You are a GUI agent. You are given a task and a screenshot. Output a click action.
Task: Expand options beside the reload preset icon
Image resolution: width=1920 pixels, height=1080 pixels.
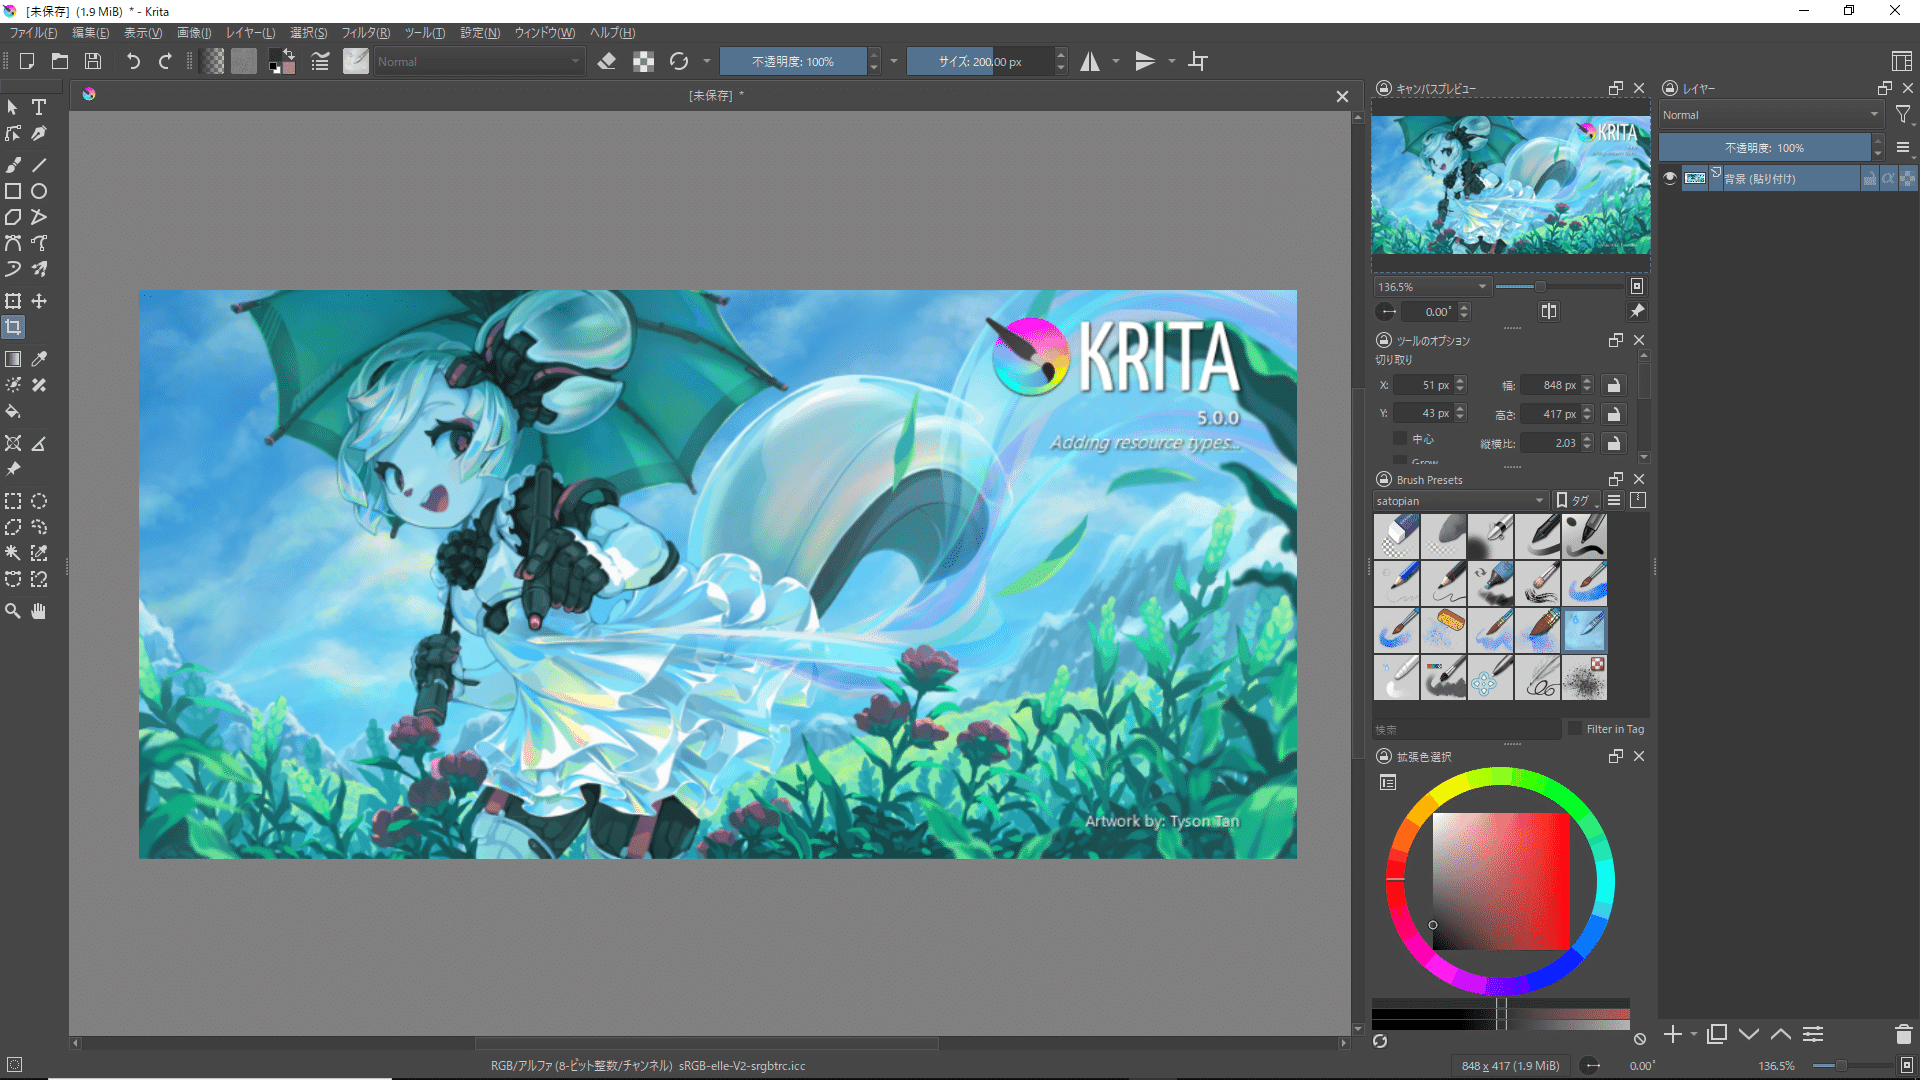coord(707,61)
